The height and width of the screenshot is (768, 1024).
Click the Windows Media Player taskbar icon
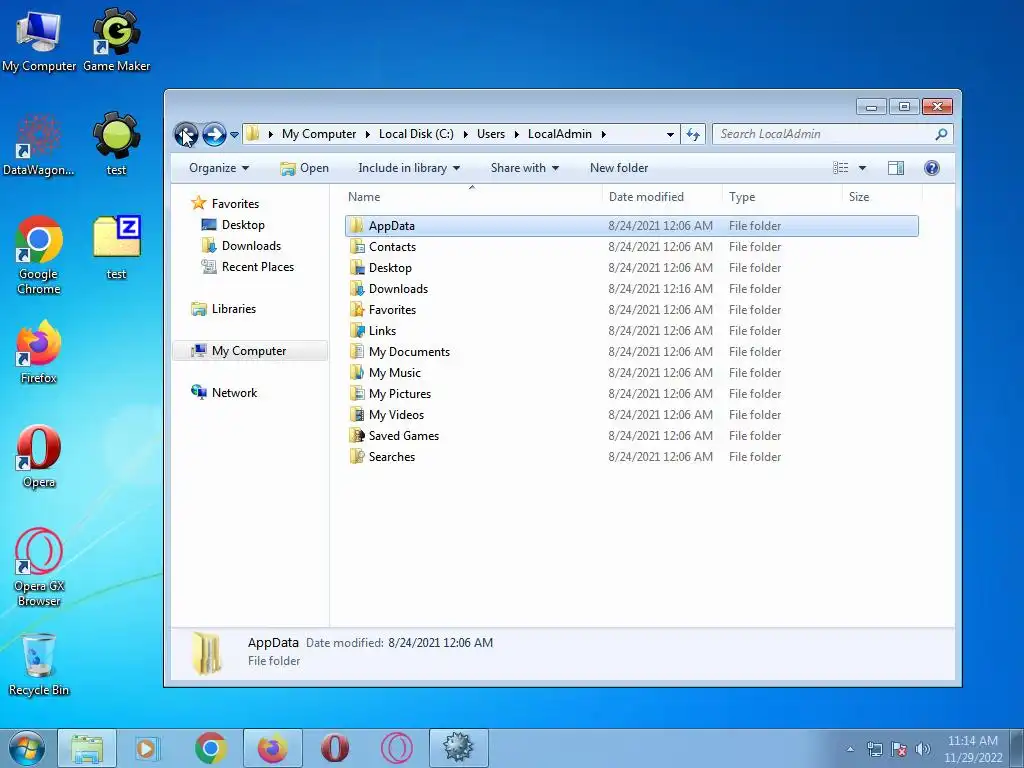coord(146,748)
